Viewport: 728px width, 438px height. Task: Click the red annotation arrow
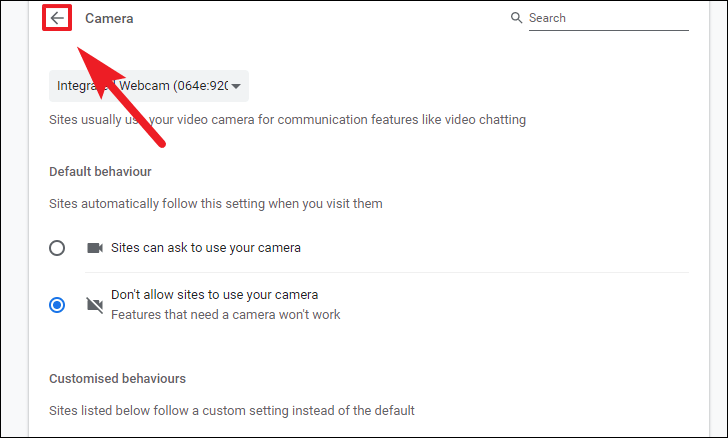click(x=122, y=98)
